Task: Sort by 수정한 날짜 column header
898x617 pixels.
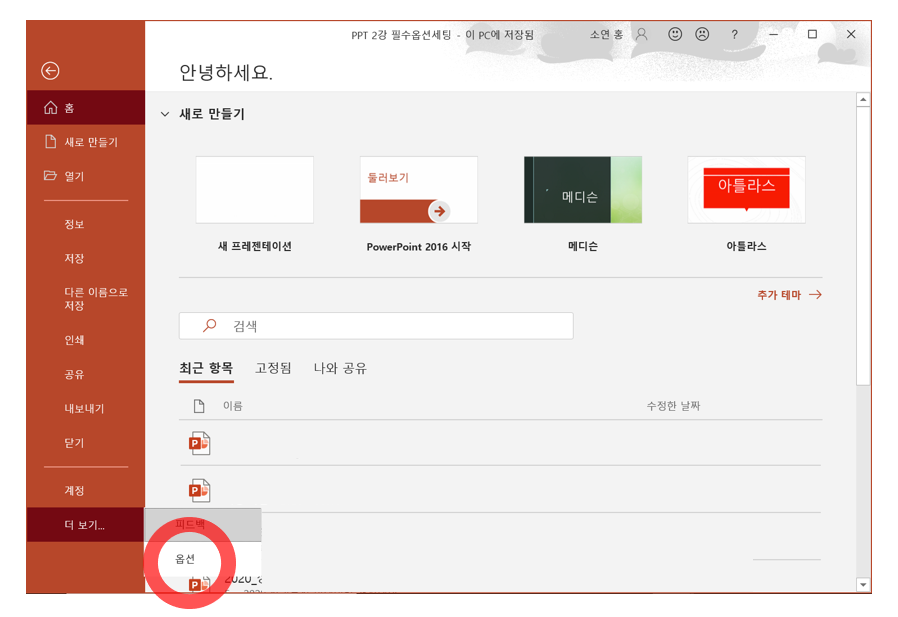Action: pyautogui.click(x=674, y=406)
